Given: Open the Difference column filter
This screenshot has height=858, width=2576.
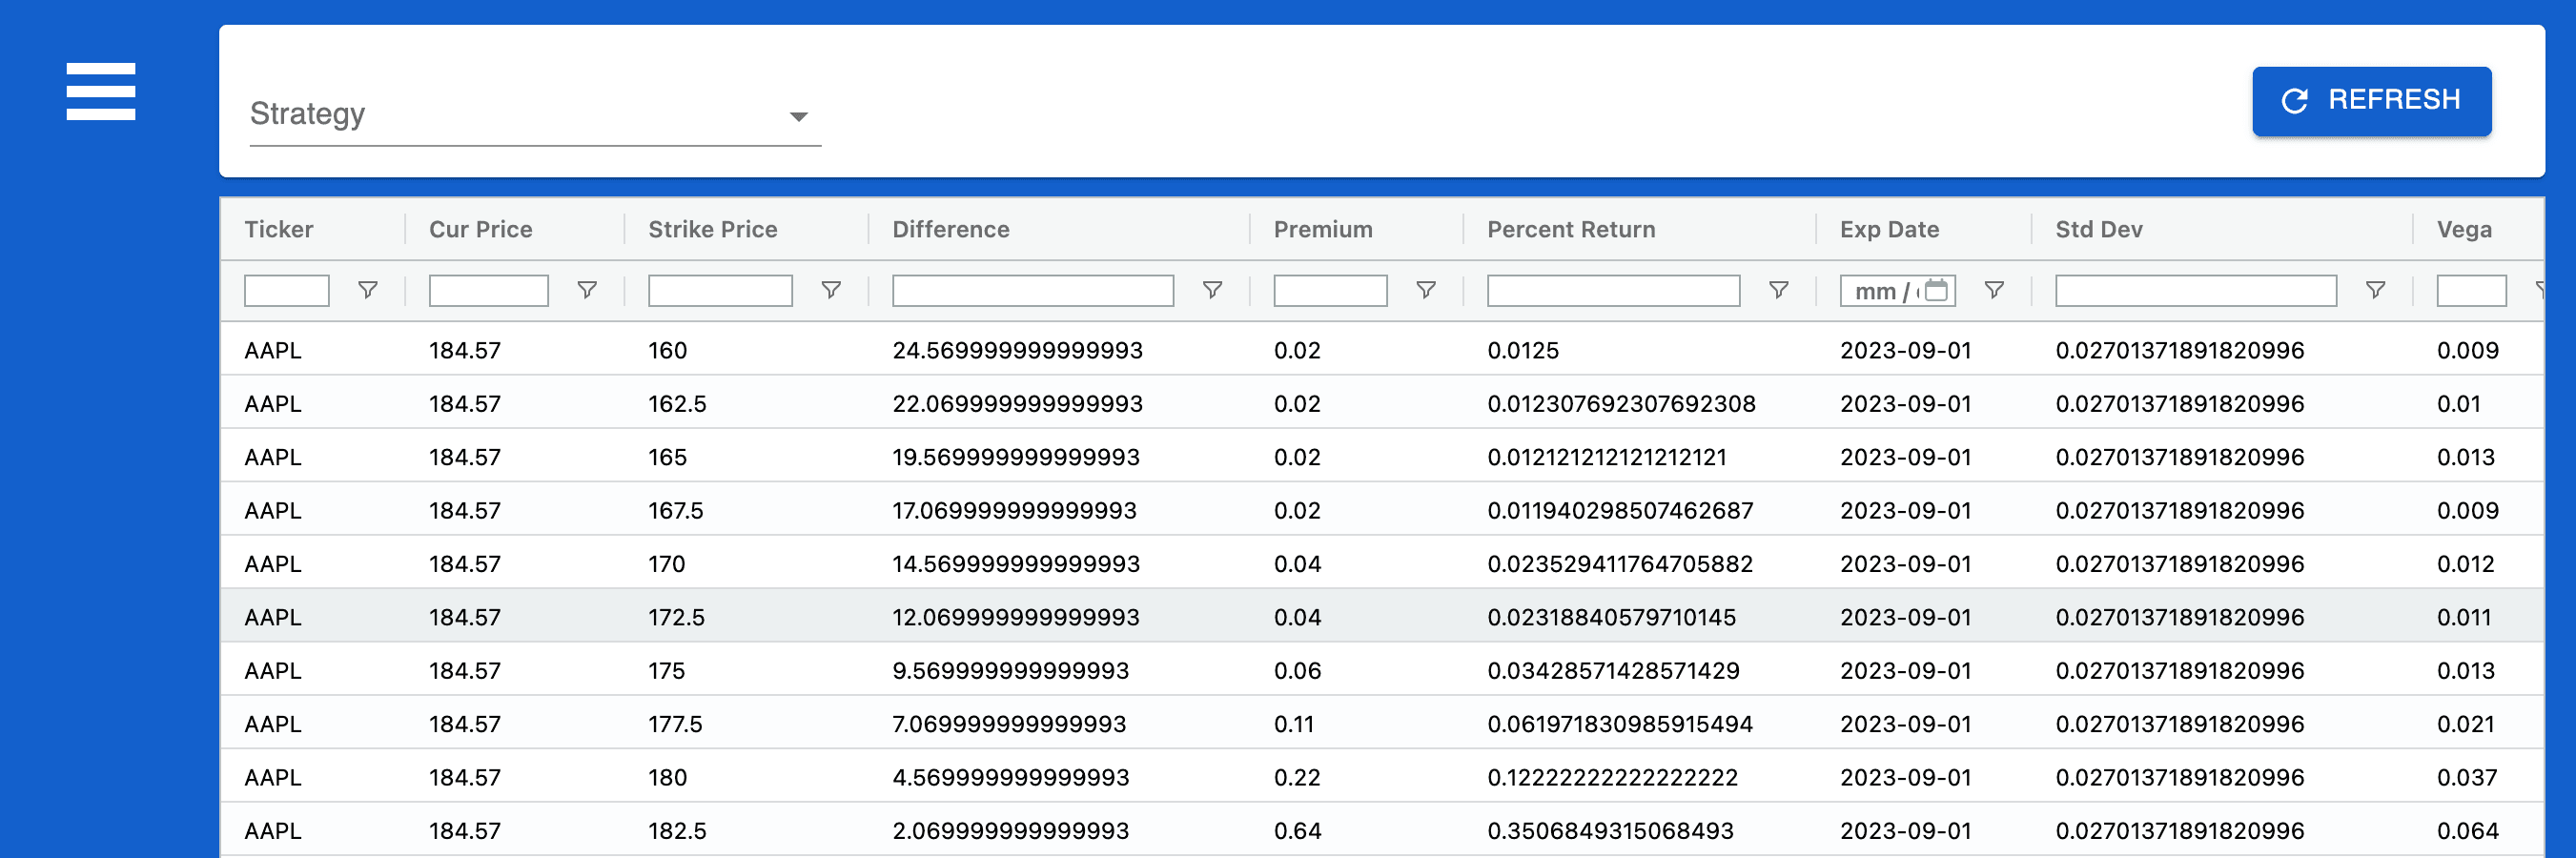Looking at the screenshot, I should pyautogui.click(x=1212, y=290).
